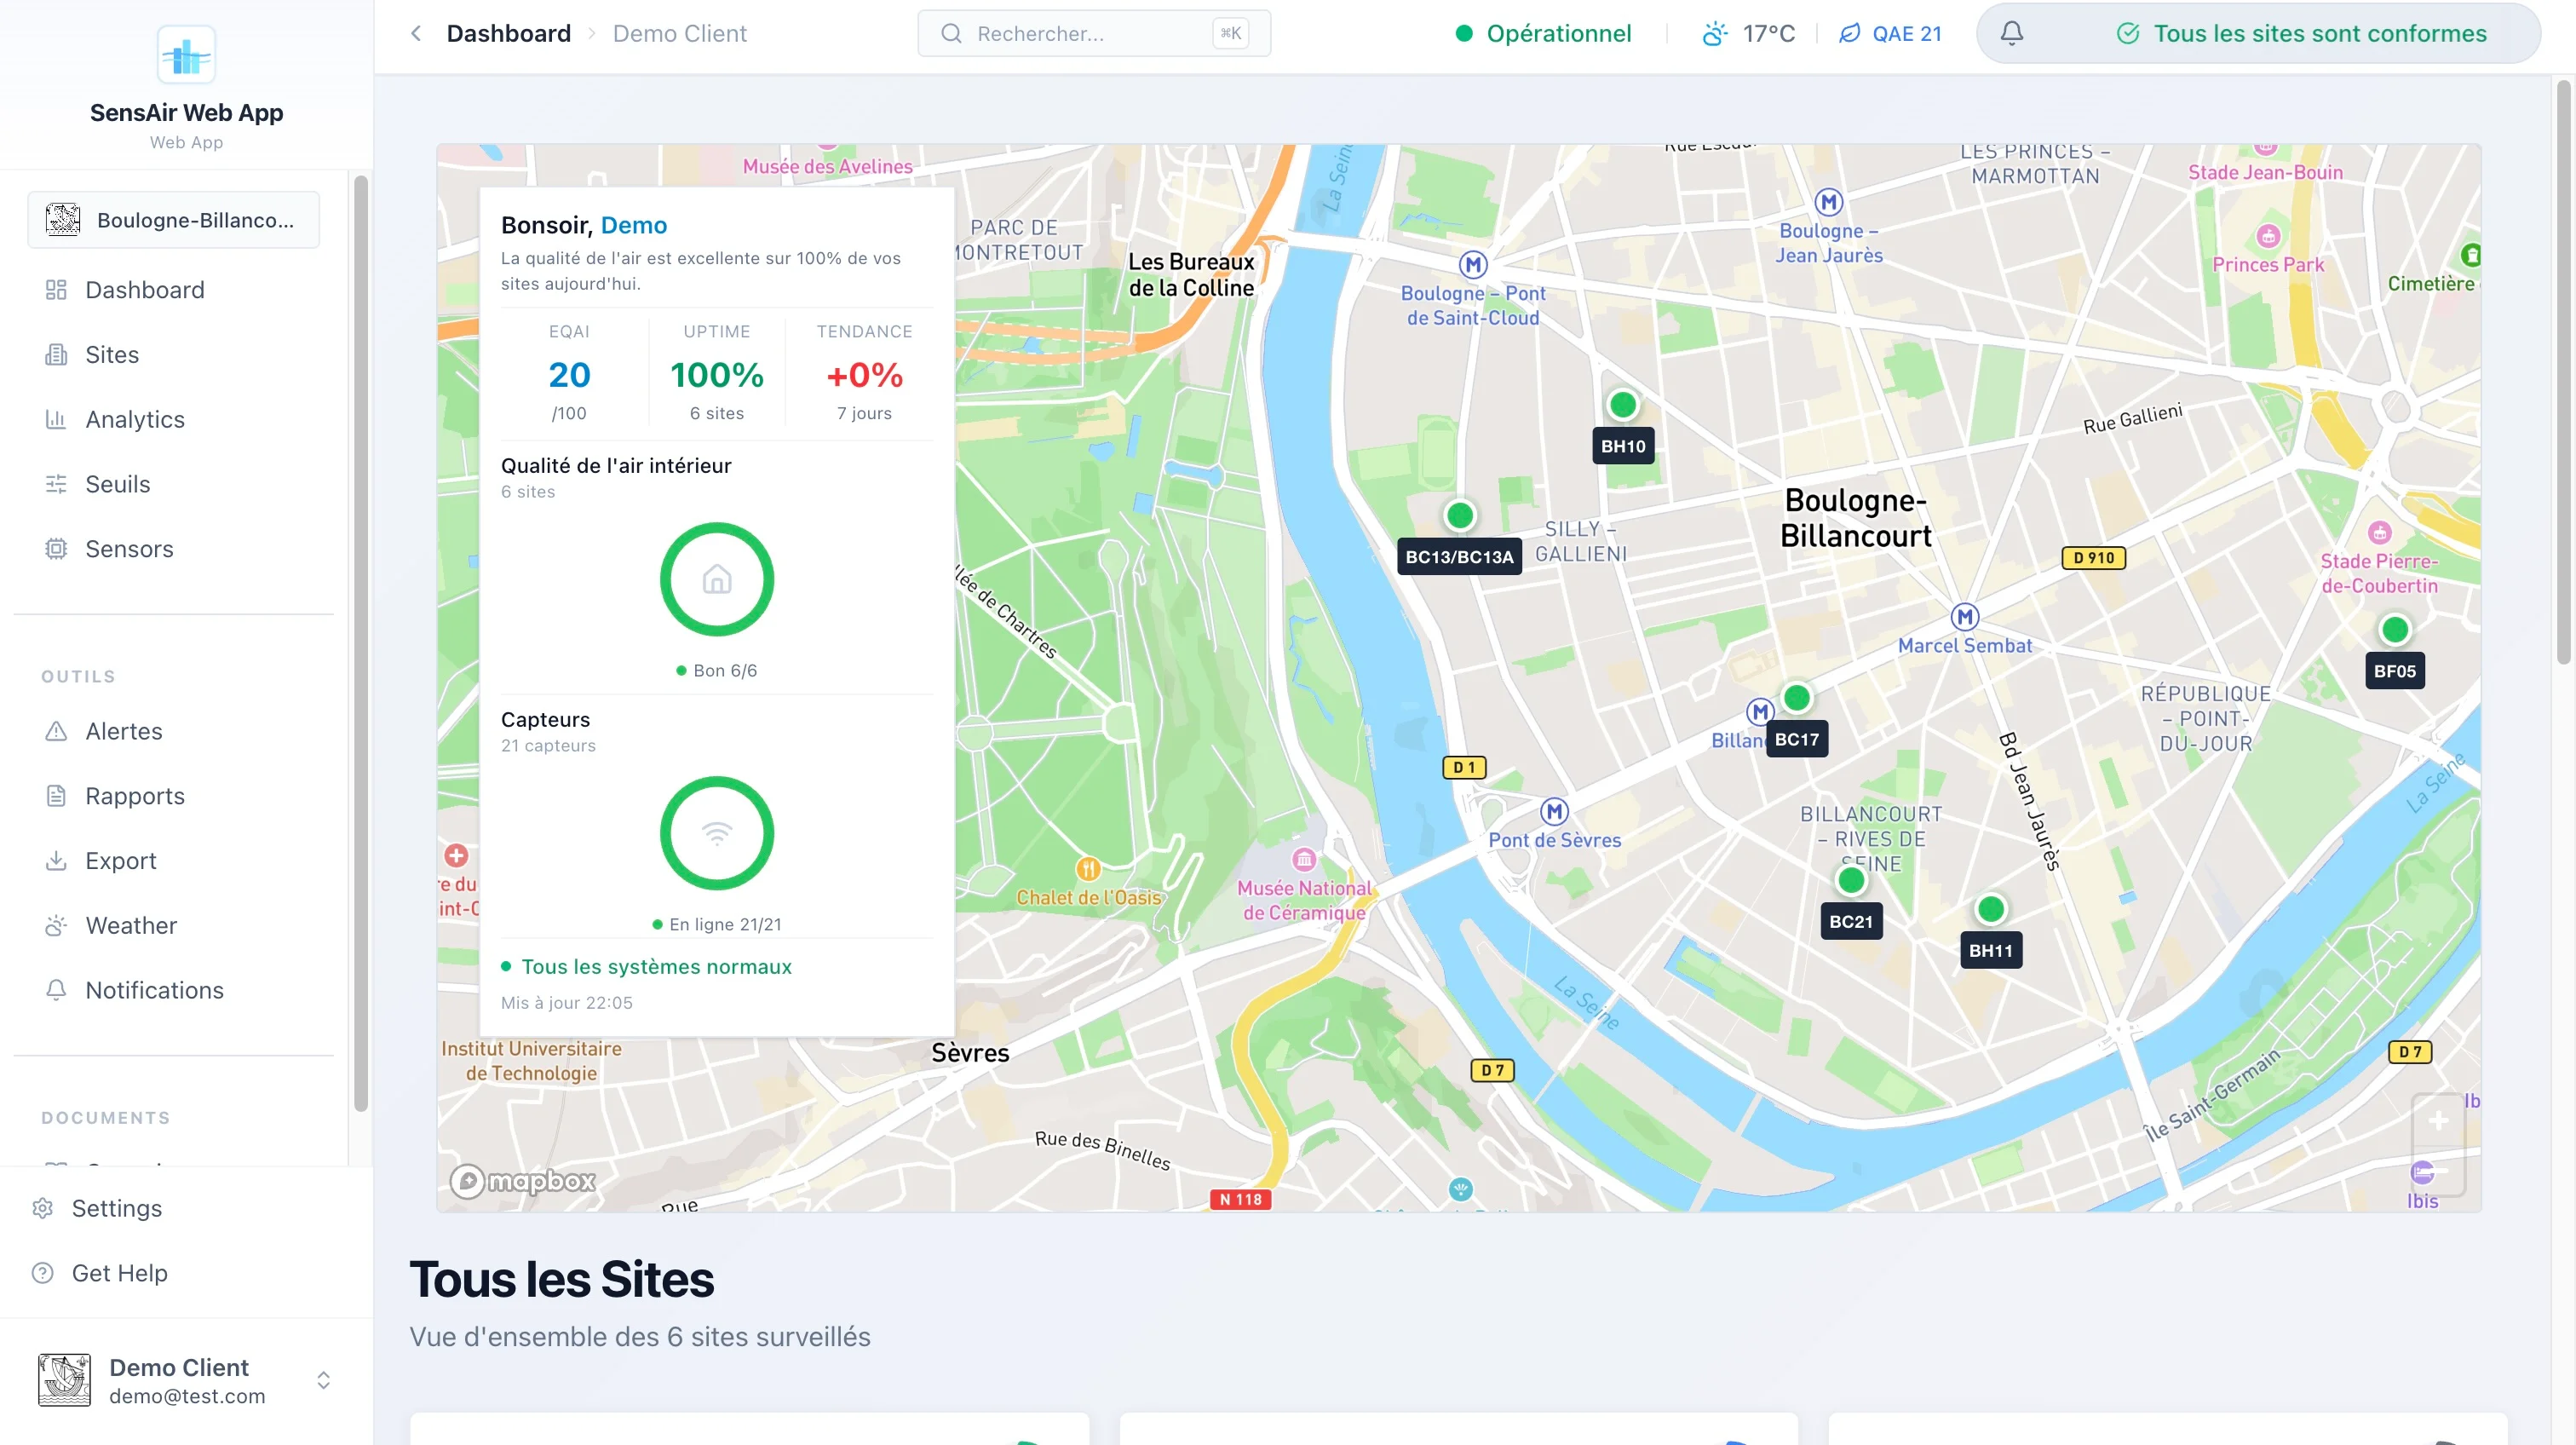Click the Settings gear icon
The width and height of the screenshot is (2576, 1445).
point(42,1208)
